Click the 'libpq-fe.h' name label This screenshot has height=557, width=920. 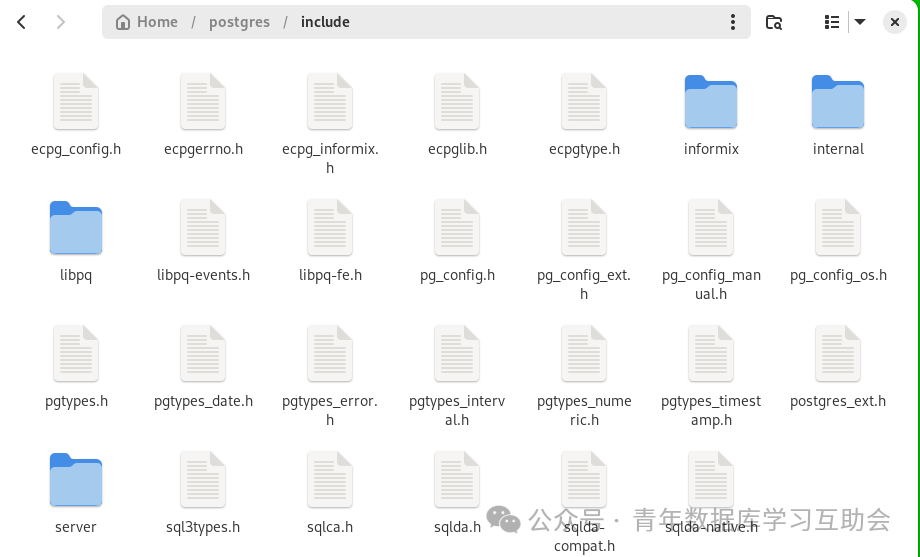(x=330, y=275)
